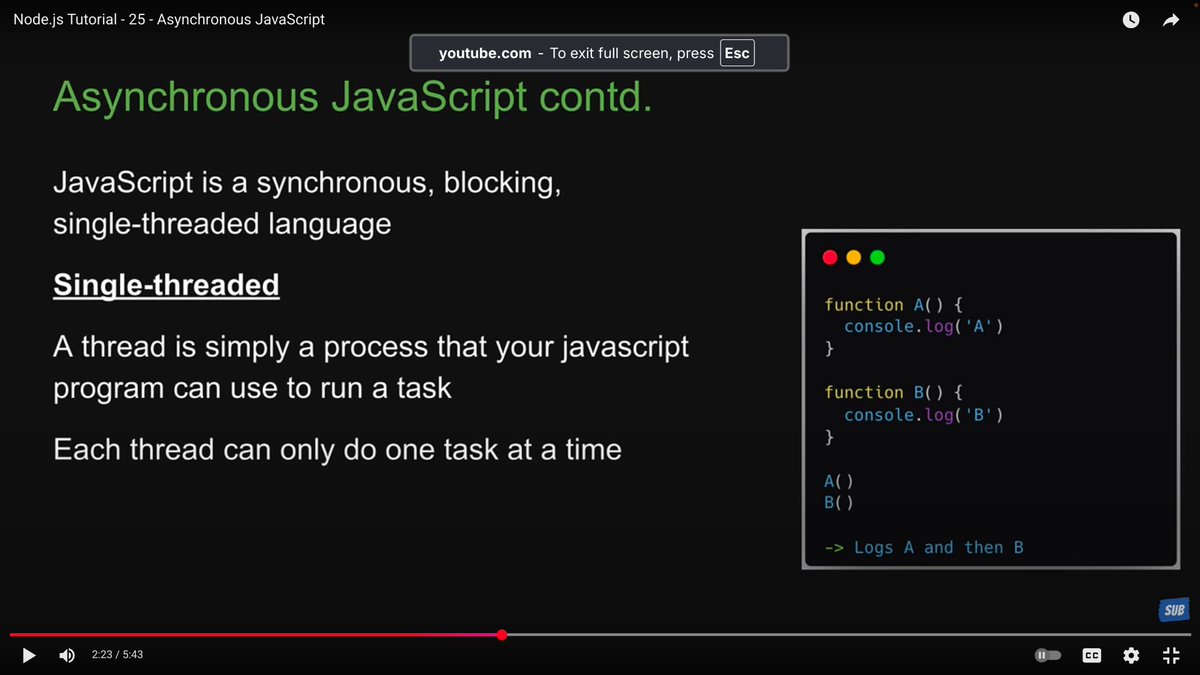Click the red dot in code window
Image resolution: width=1200 pixels, height=675 pixels.
click(x=829, y=257)
